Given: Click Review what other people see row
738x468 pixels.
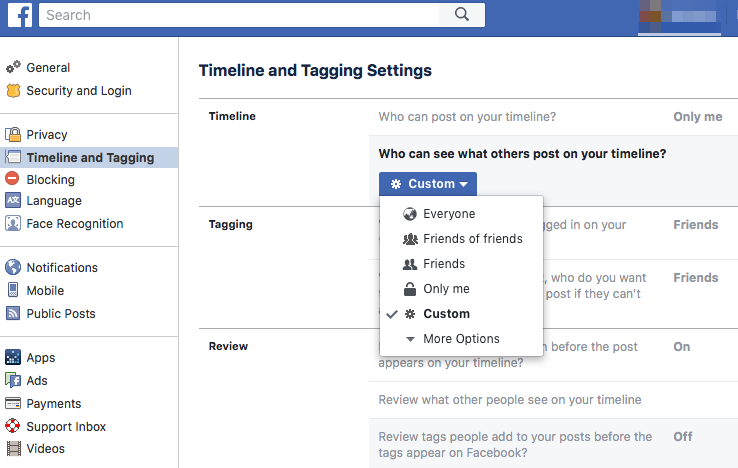Looking at the screenshot, I should tap(510, 400).
